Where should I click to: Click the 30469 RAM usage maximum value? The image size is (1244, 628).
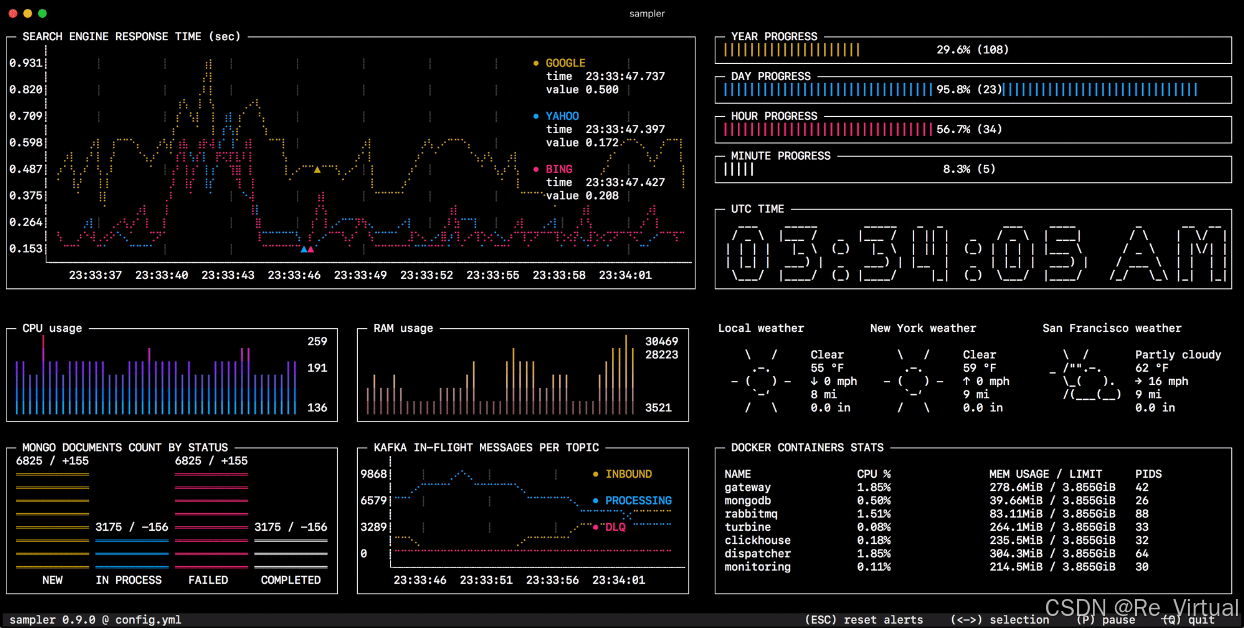(x=661, y=341)
